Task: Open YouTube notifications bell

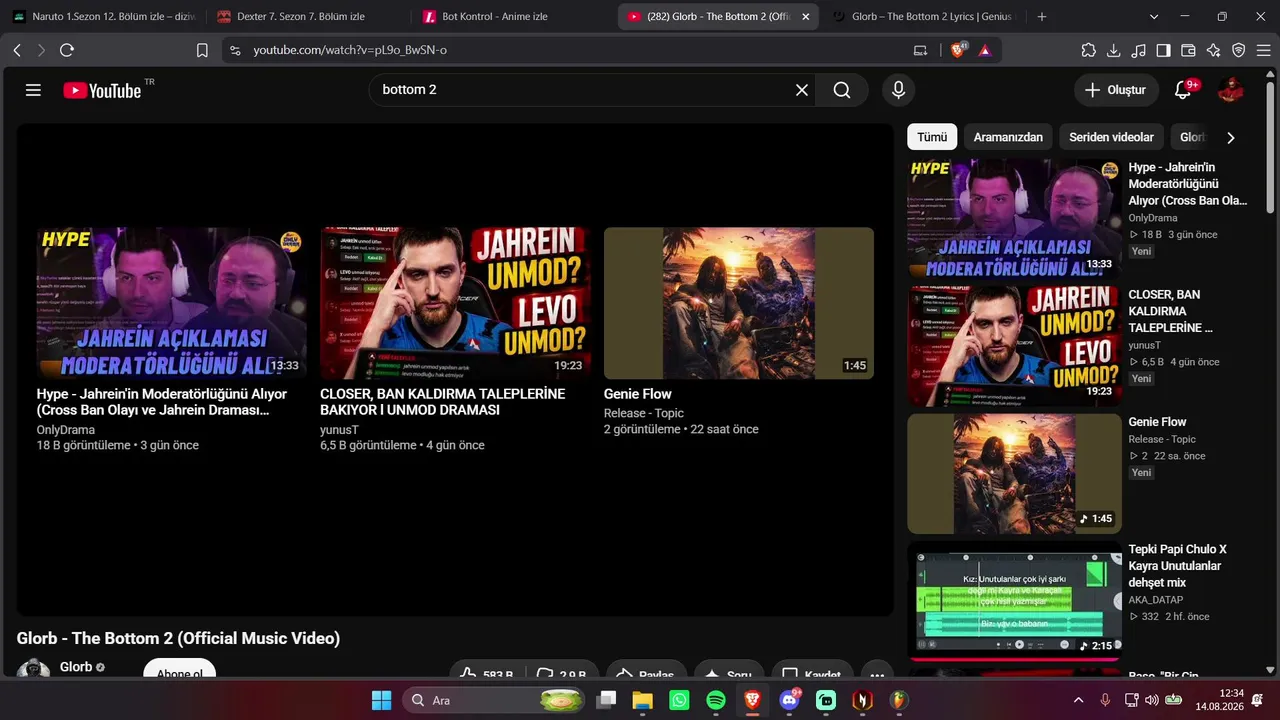Action: (x=1183, y=90)
